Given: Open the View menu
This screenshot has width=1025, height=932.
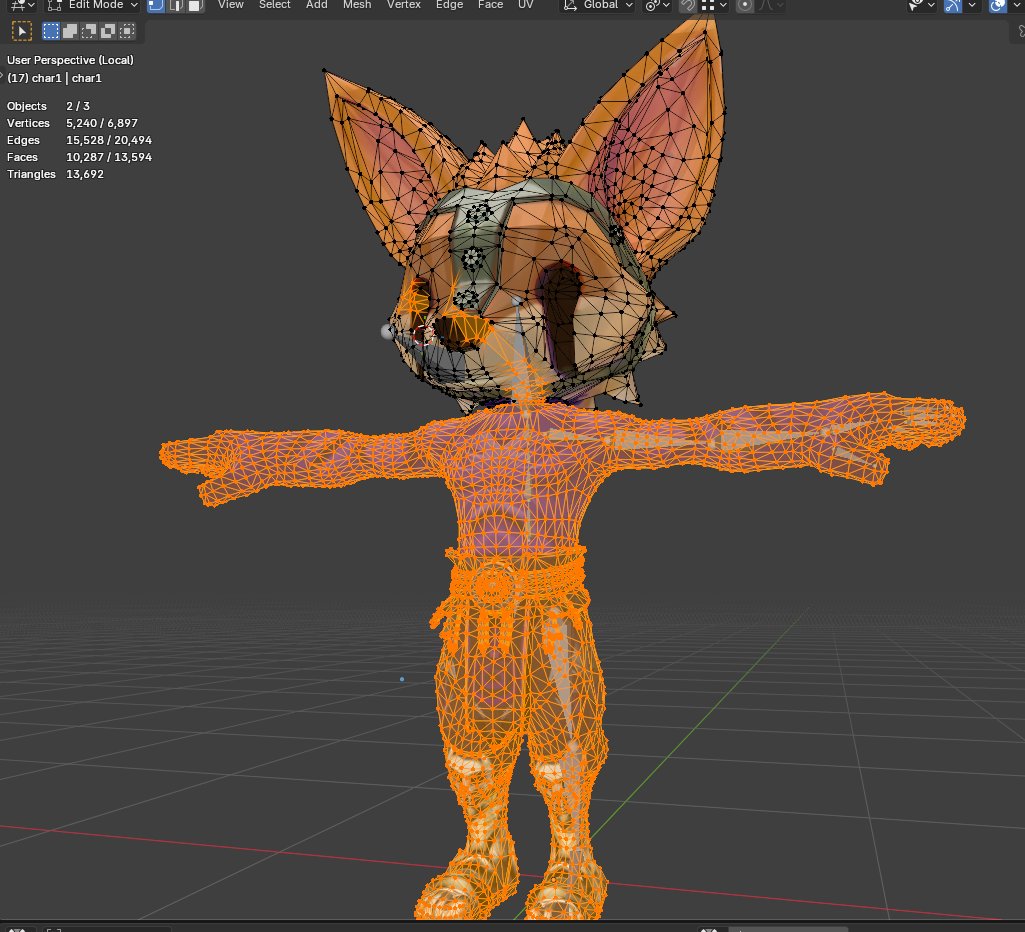Looking at the screenshot, I should tap(231, 5).
